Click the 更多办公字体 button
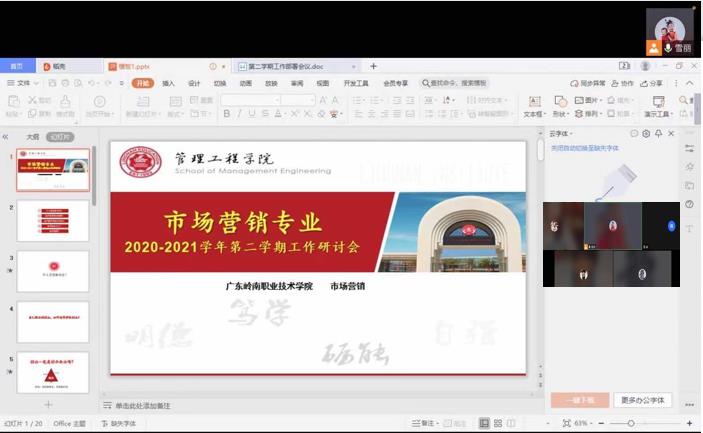Viewport: 703px width, 433px height. (642, 400)
